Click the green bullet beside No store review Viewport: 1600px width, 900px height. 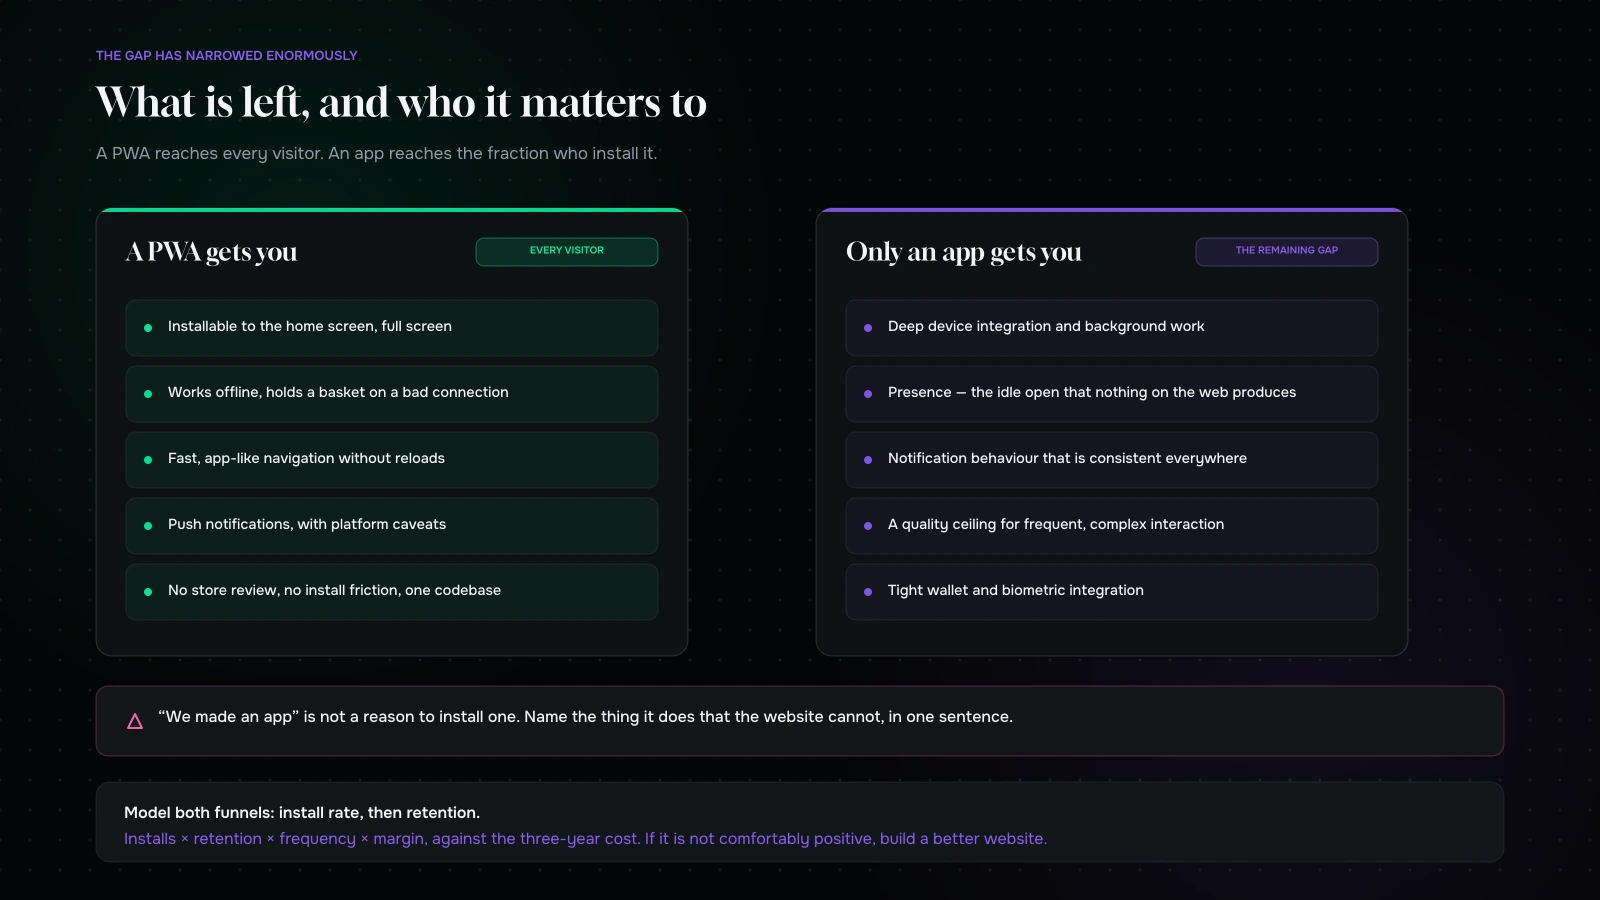pyautogui.click(x=148, y=592)
